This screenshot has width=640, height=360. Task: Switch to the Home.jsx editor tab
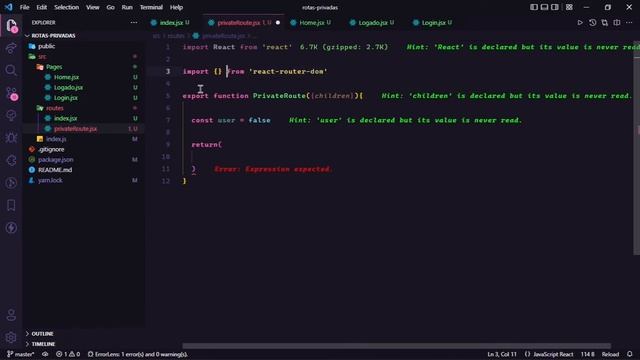pyautogui.click(x=311, y=22)
